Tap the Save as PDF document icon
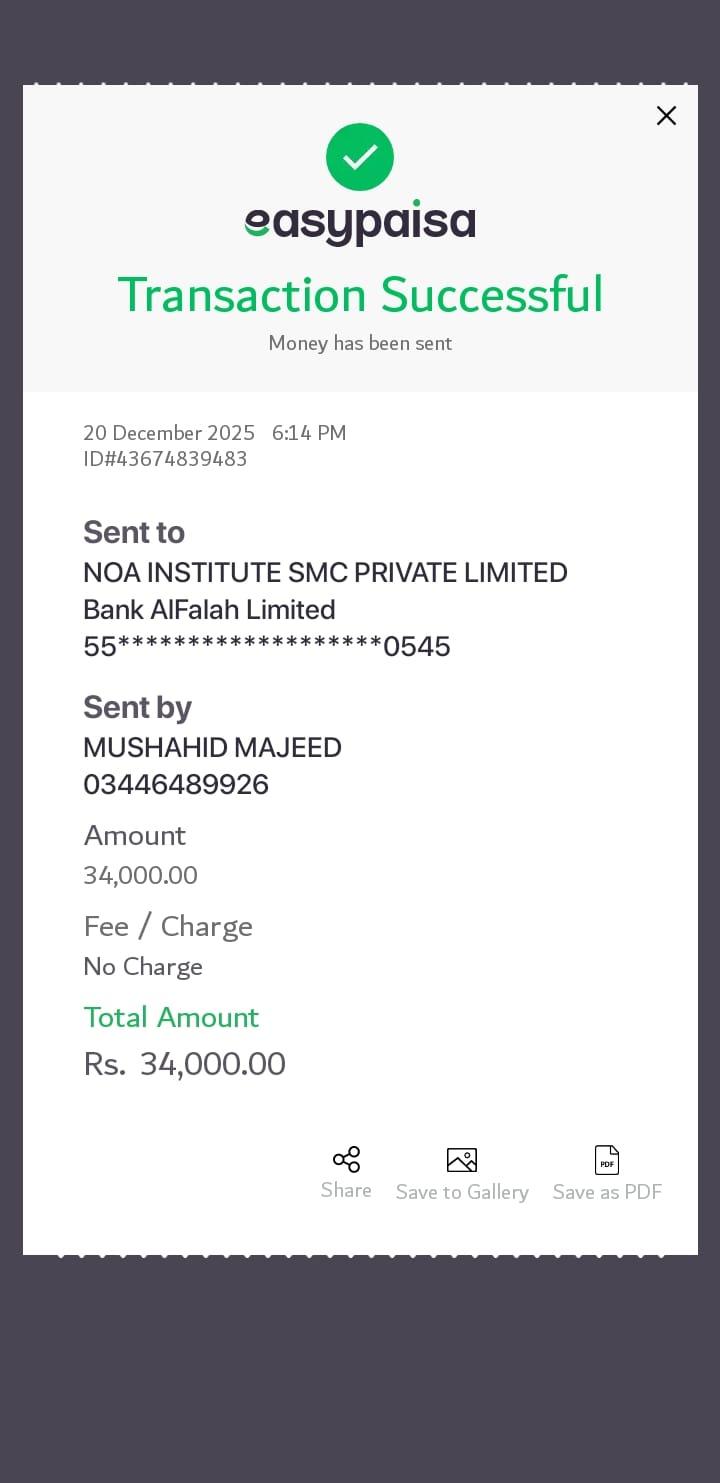This screenshot has height=1483, width=720. (x=607, y=1160)
